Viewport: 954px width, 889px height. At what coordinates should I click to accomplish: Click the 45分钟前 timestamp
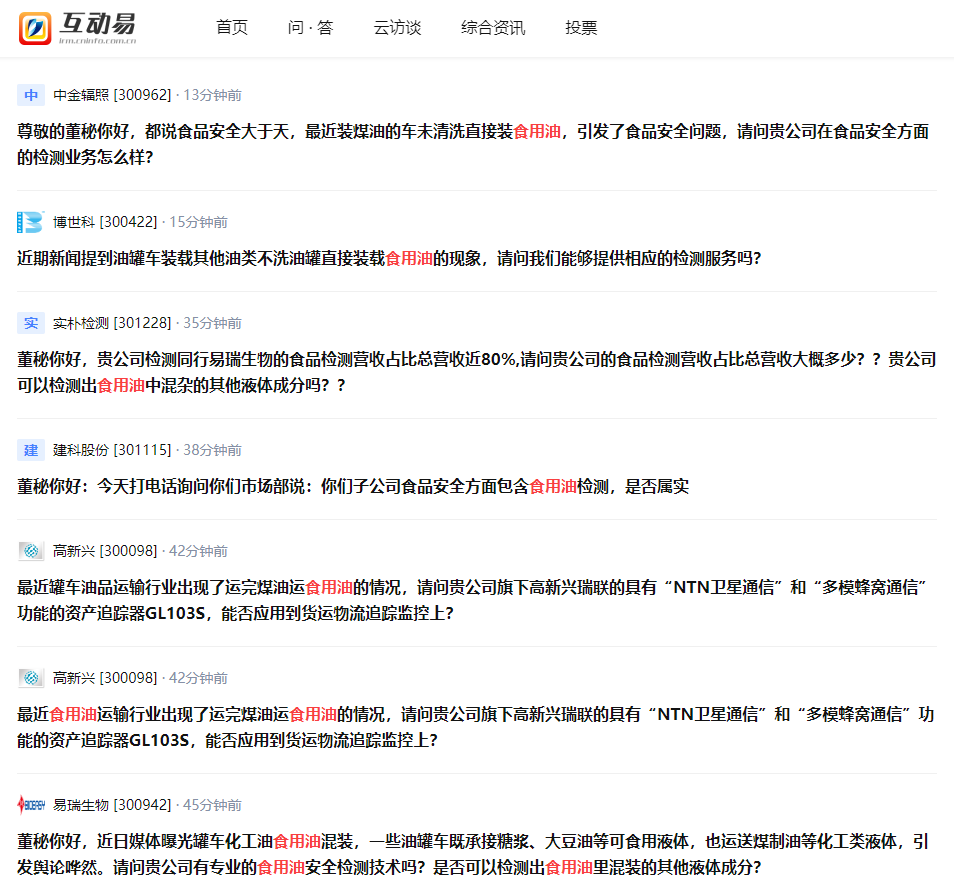pos(212,805)
